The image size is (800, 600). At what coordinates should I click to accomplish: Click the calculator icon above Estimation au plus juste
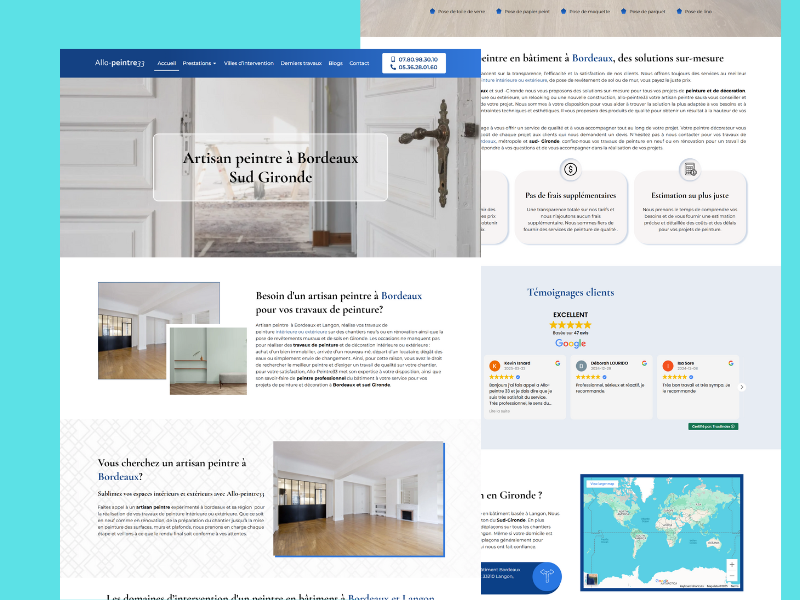690,169
